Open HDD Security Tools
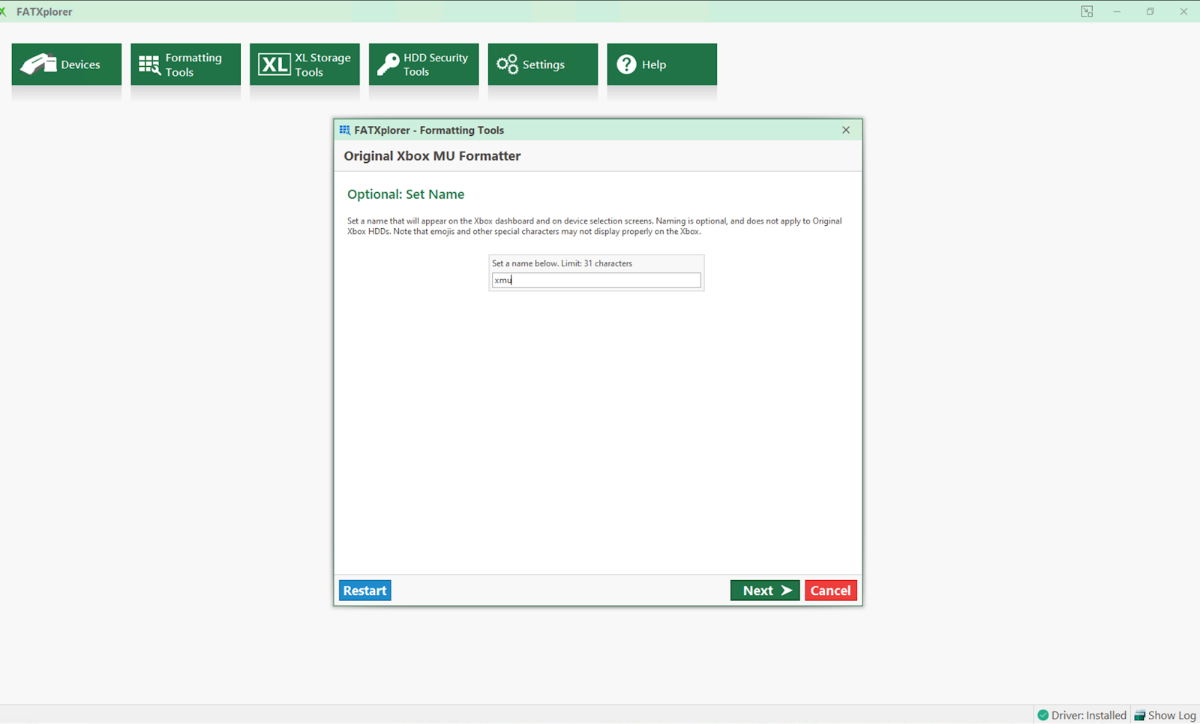 pos(423,64)
